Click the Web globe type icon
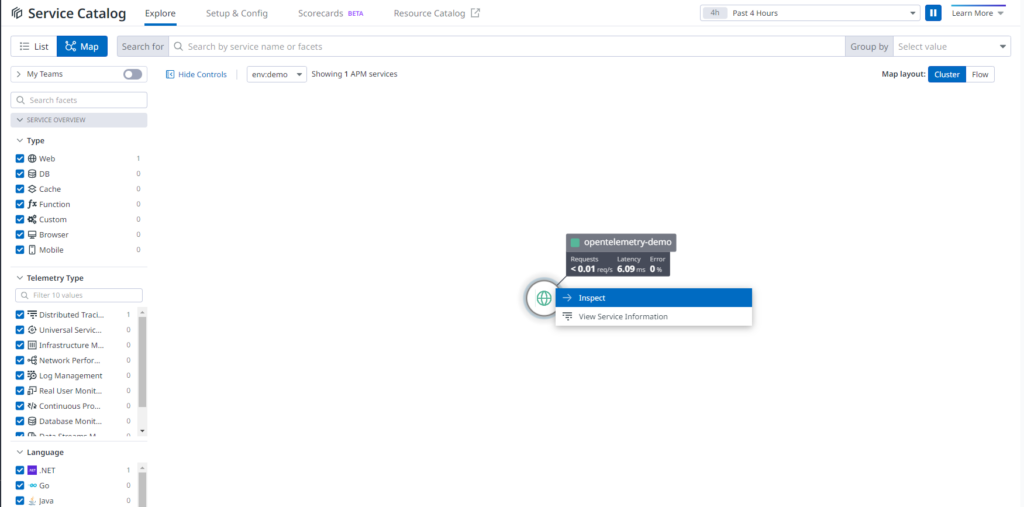The image size is (1024, 507). click(33, 159)
